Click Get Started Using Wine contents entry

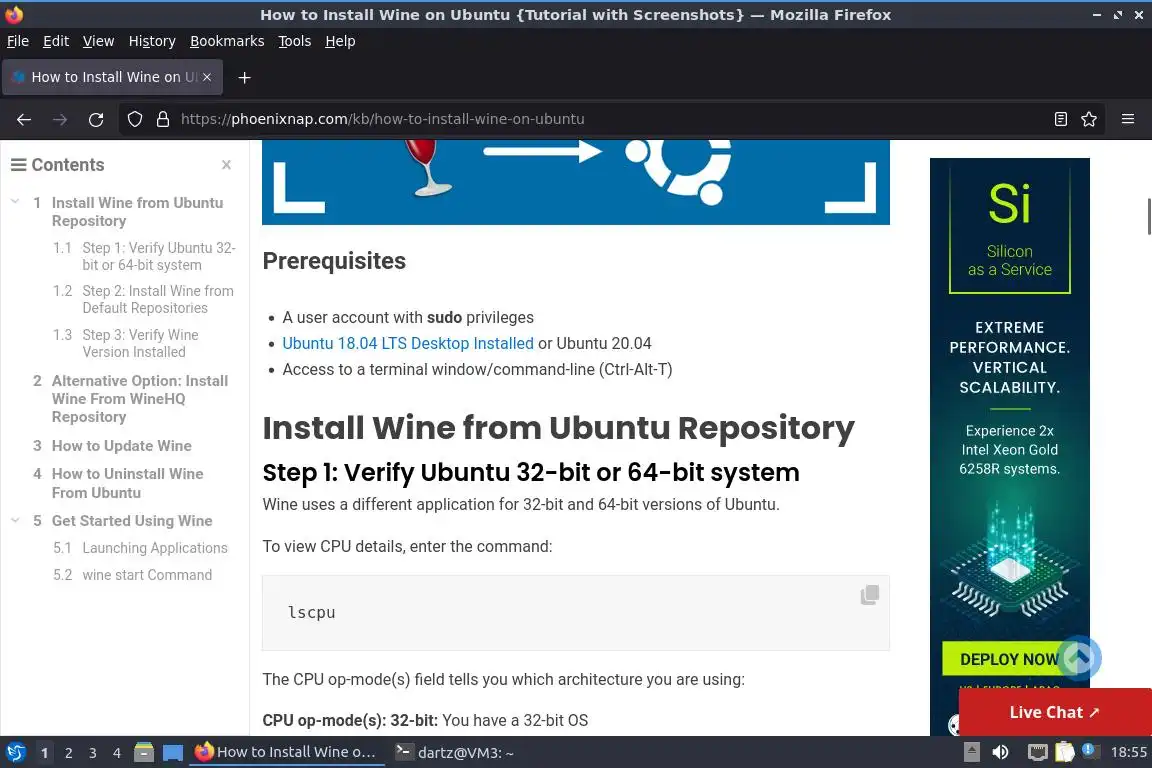pos(132,520)
